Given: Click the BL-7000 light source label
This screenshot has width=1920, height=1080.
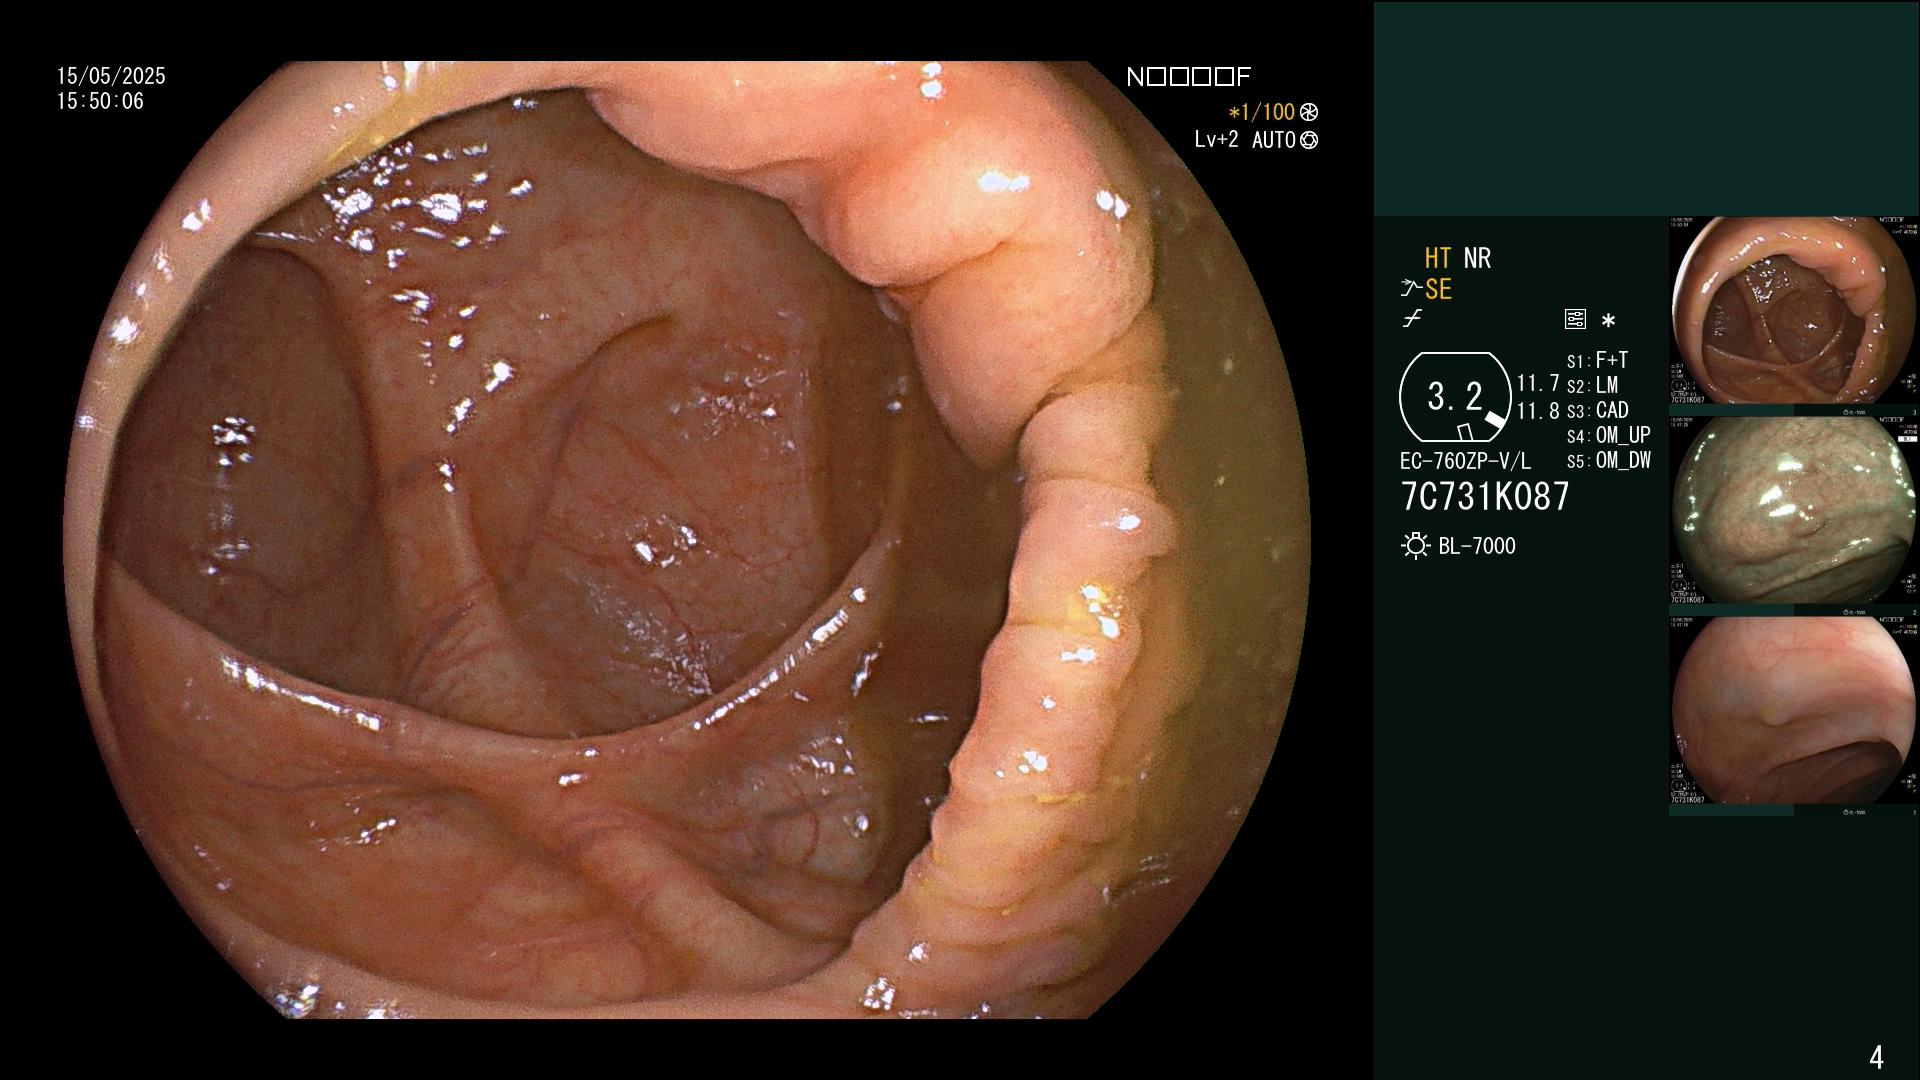Looking at the screenshot, I should [1477, 546].
